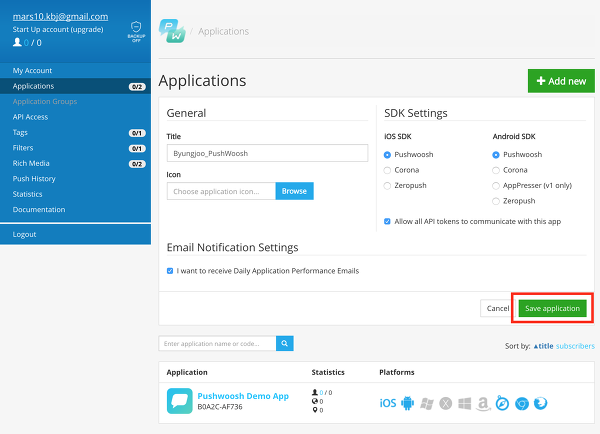Focus the Choose application icon field
Image resolution: width=600 pixels, height=434 pixels.
pyautogui.click(x=221, y=191)
